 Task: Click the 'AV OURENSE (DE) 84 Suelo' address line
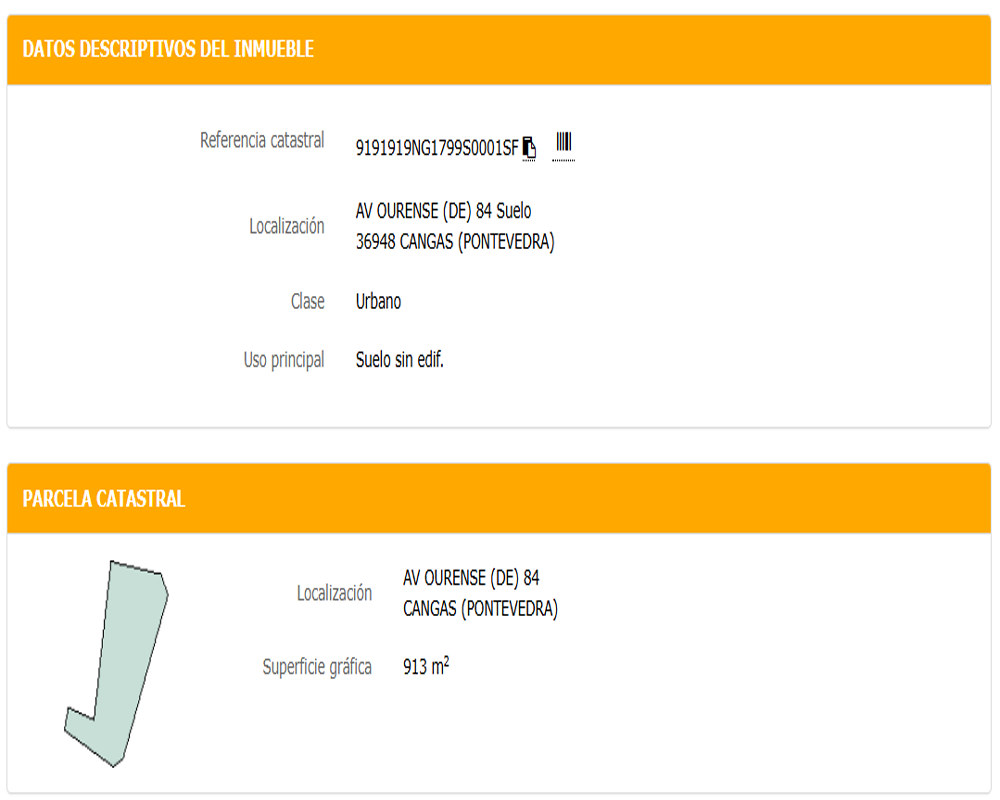click(443, 211)
